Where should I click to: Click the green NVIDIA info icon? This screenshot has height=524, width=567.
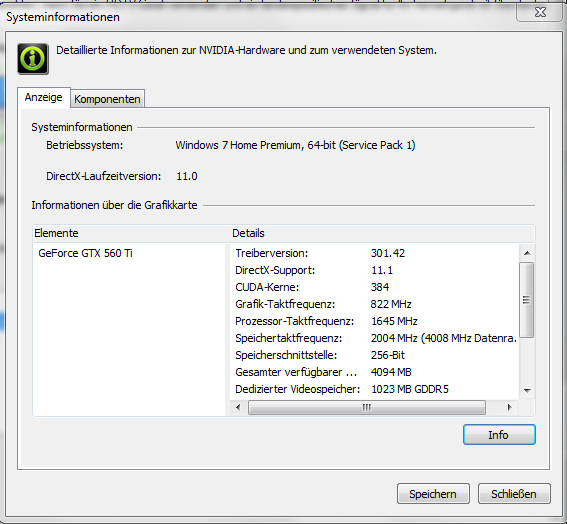point(33,59)
